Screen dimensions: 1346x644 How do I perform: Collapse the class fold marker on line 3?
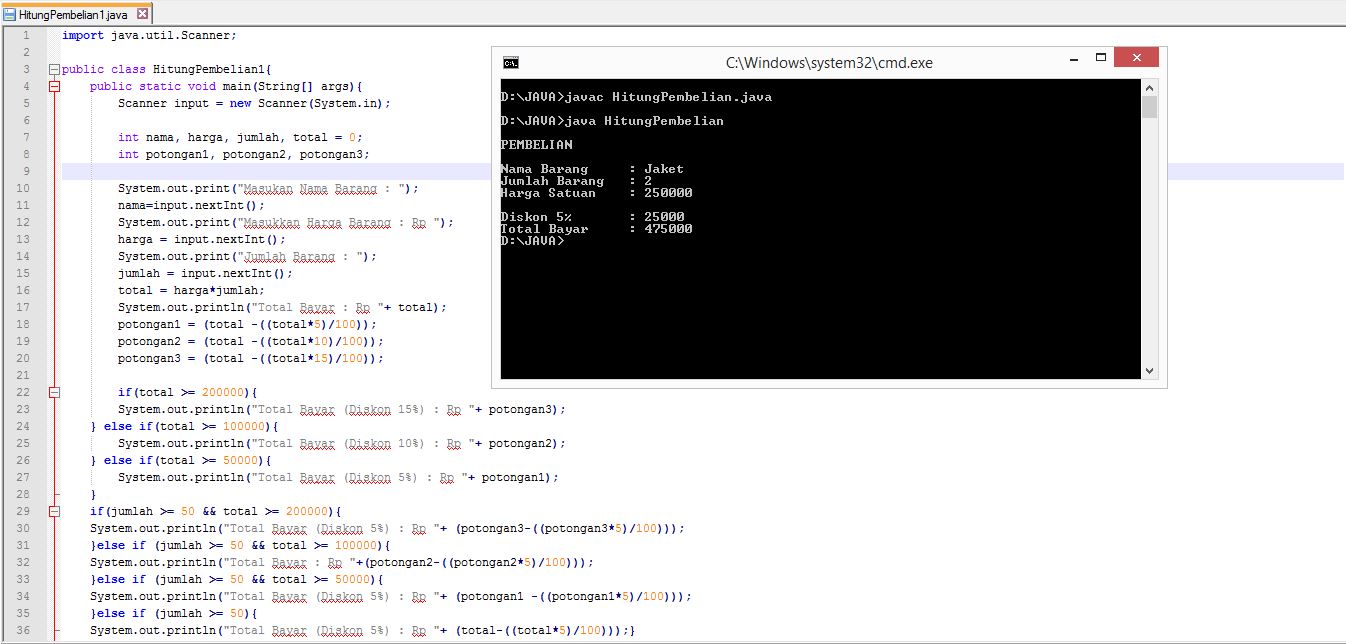point(54,70)
